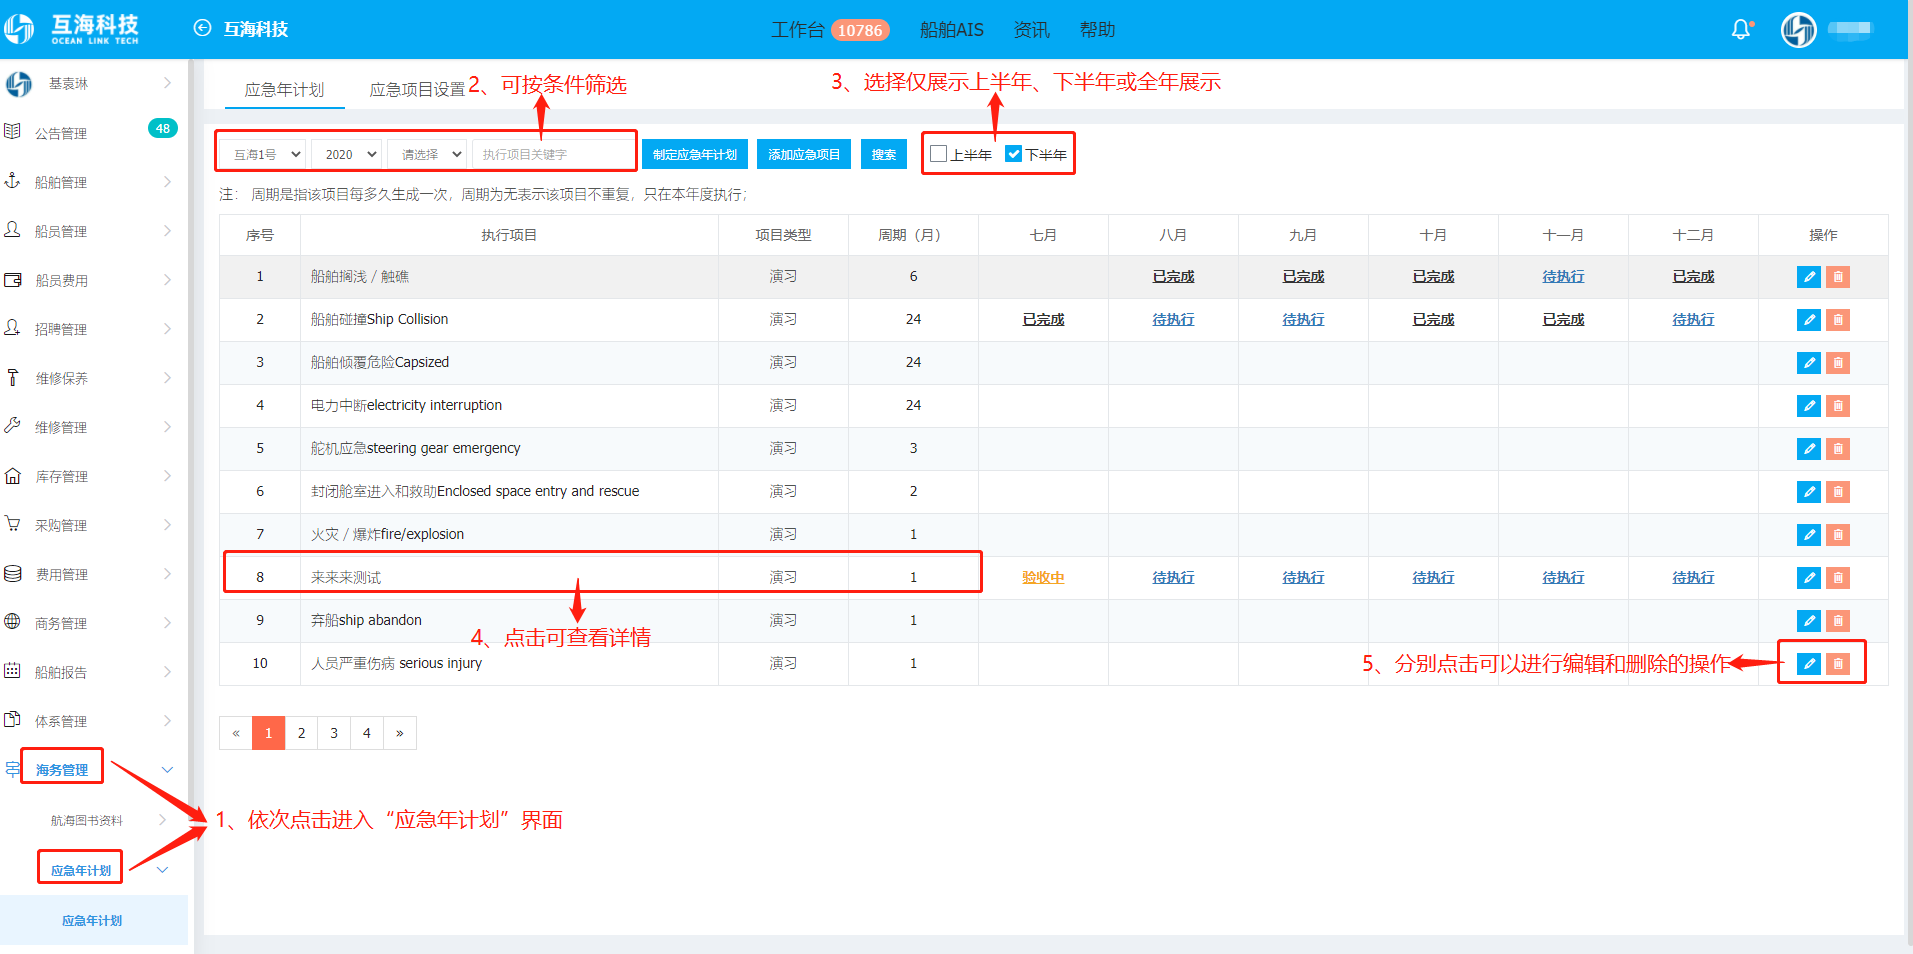Screen dimensions: 1913x954
Task: Open 七月 已完成 link for Ship Collision
Action: tap(1043, 320)
